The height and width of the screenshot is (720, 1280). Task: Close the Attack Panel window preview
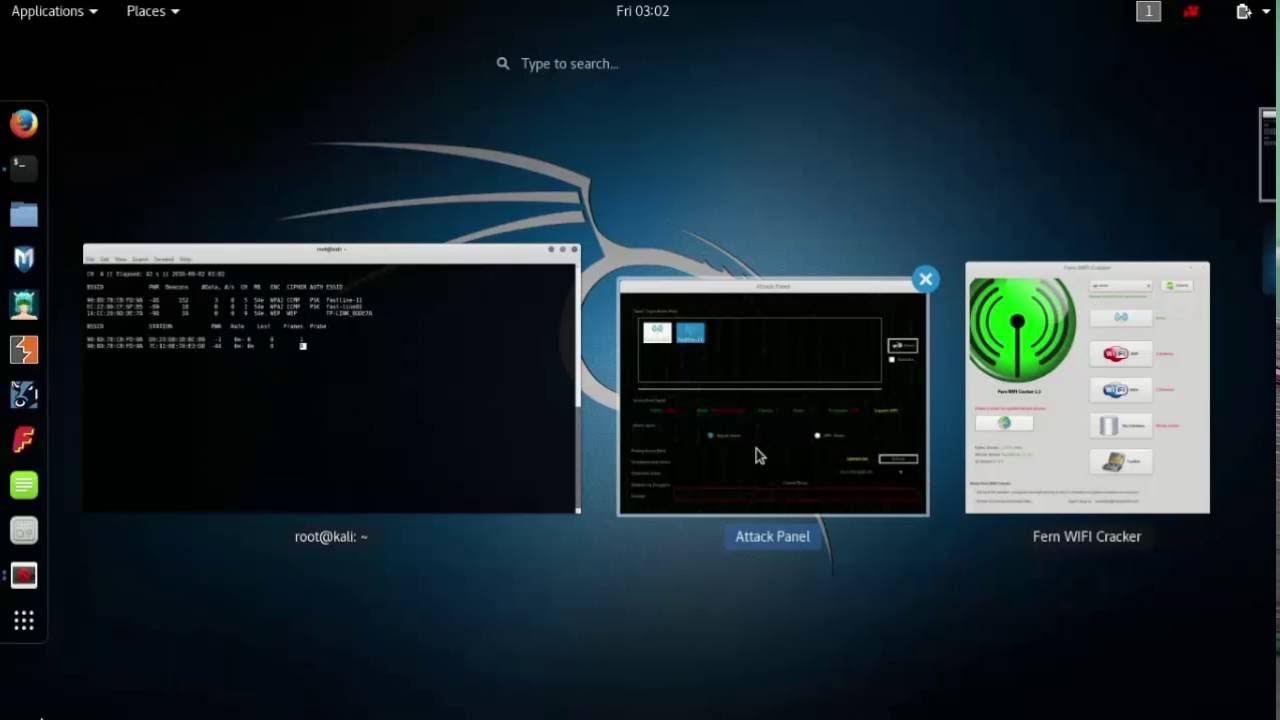(x=926, y=280)
